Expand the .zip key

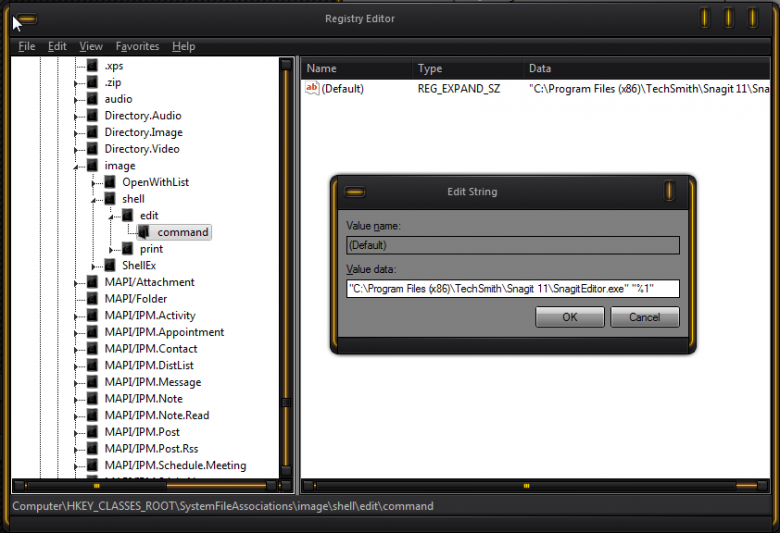(76, 84)
